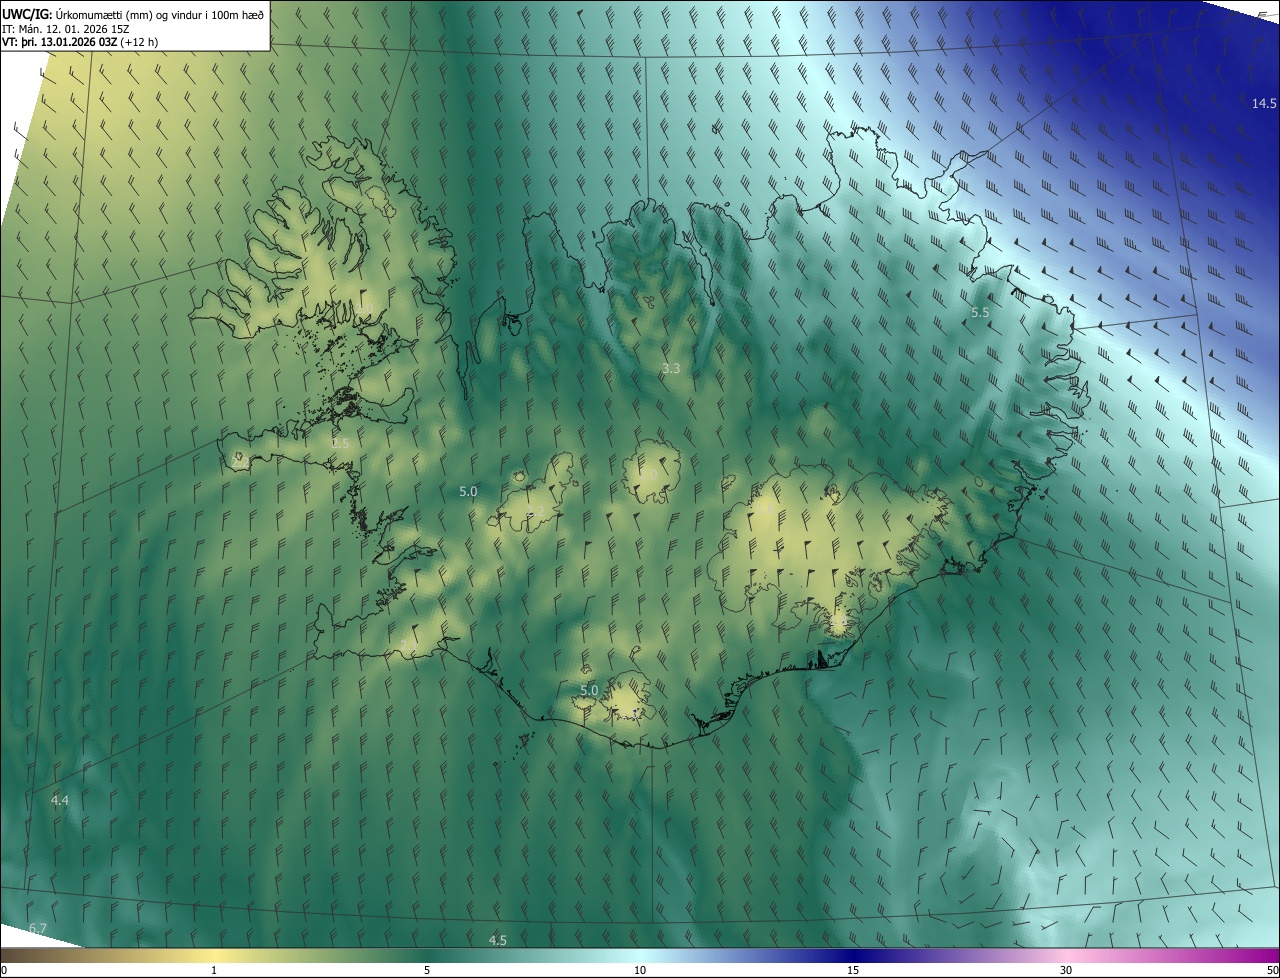Click the 5.0 label beside the south coast glacier

point(589,691)
